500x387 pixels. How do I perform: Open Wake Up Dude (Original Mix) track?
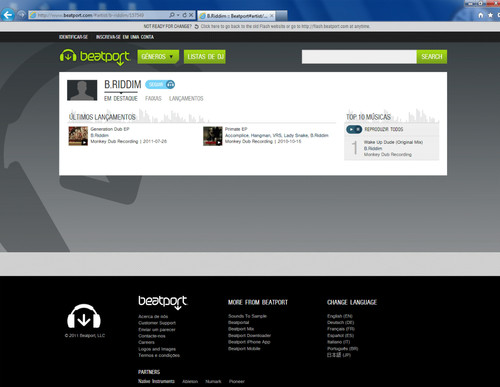393,142
